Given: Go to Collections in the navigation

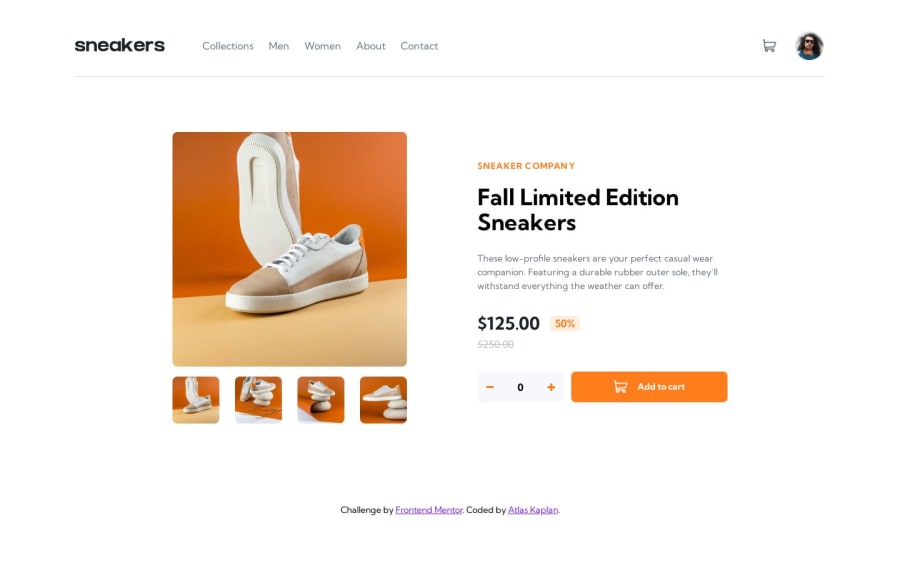Looking at the screenshot, I should (228, 46).
